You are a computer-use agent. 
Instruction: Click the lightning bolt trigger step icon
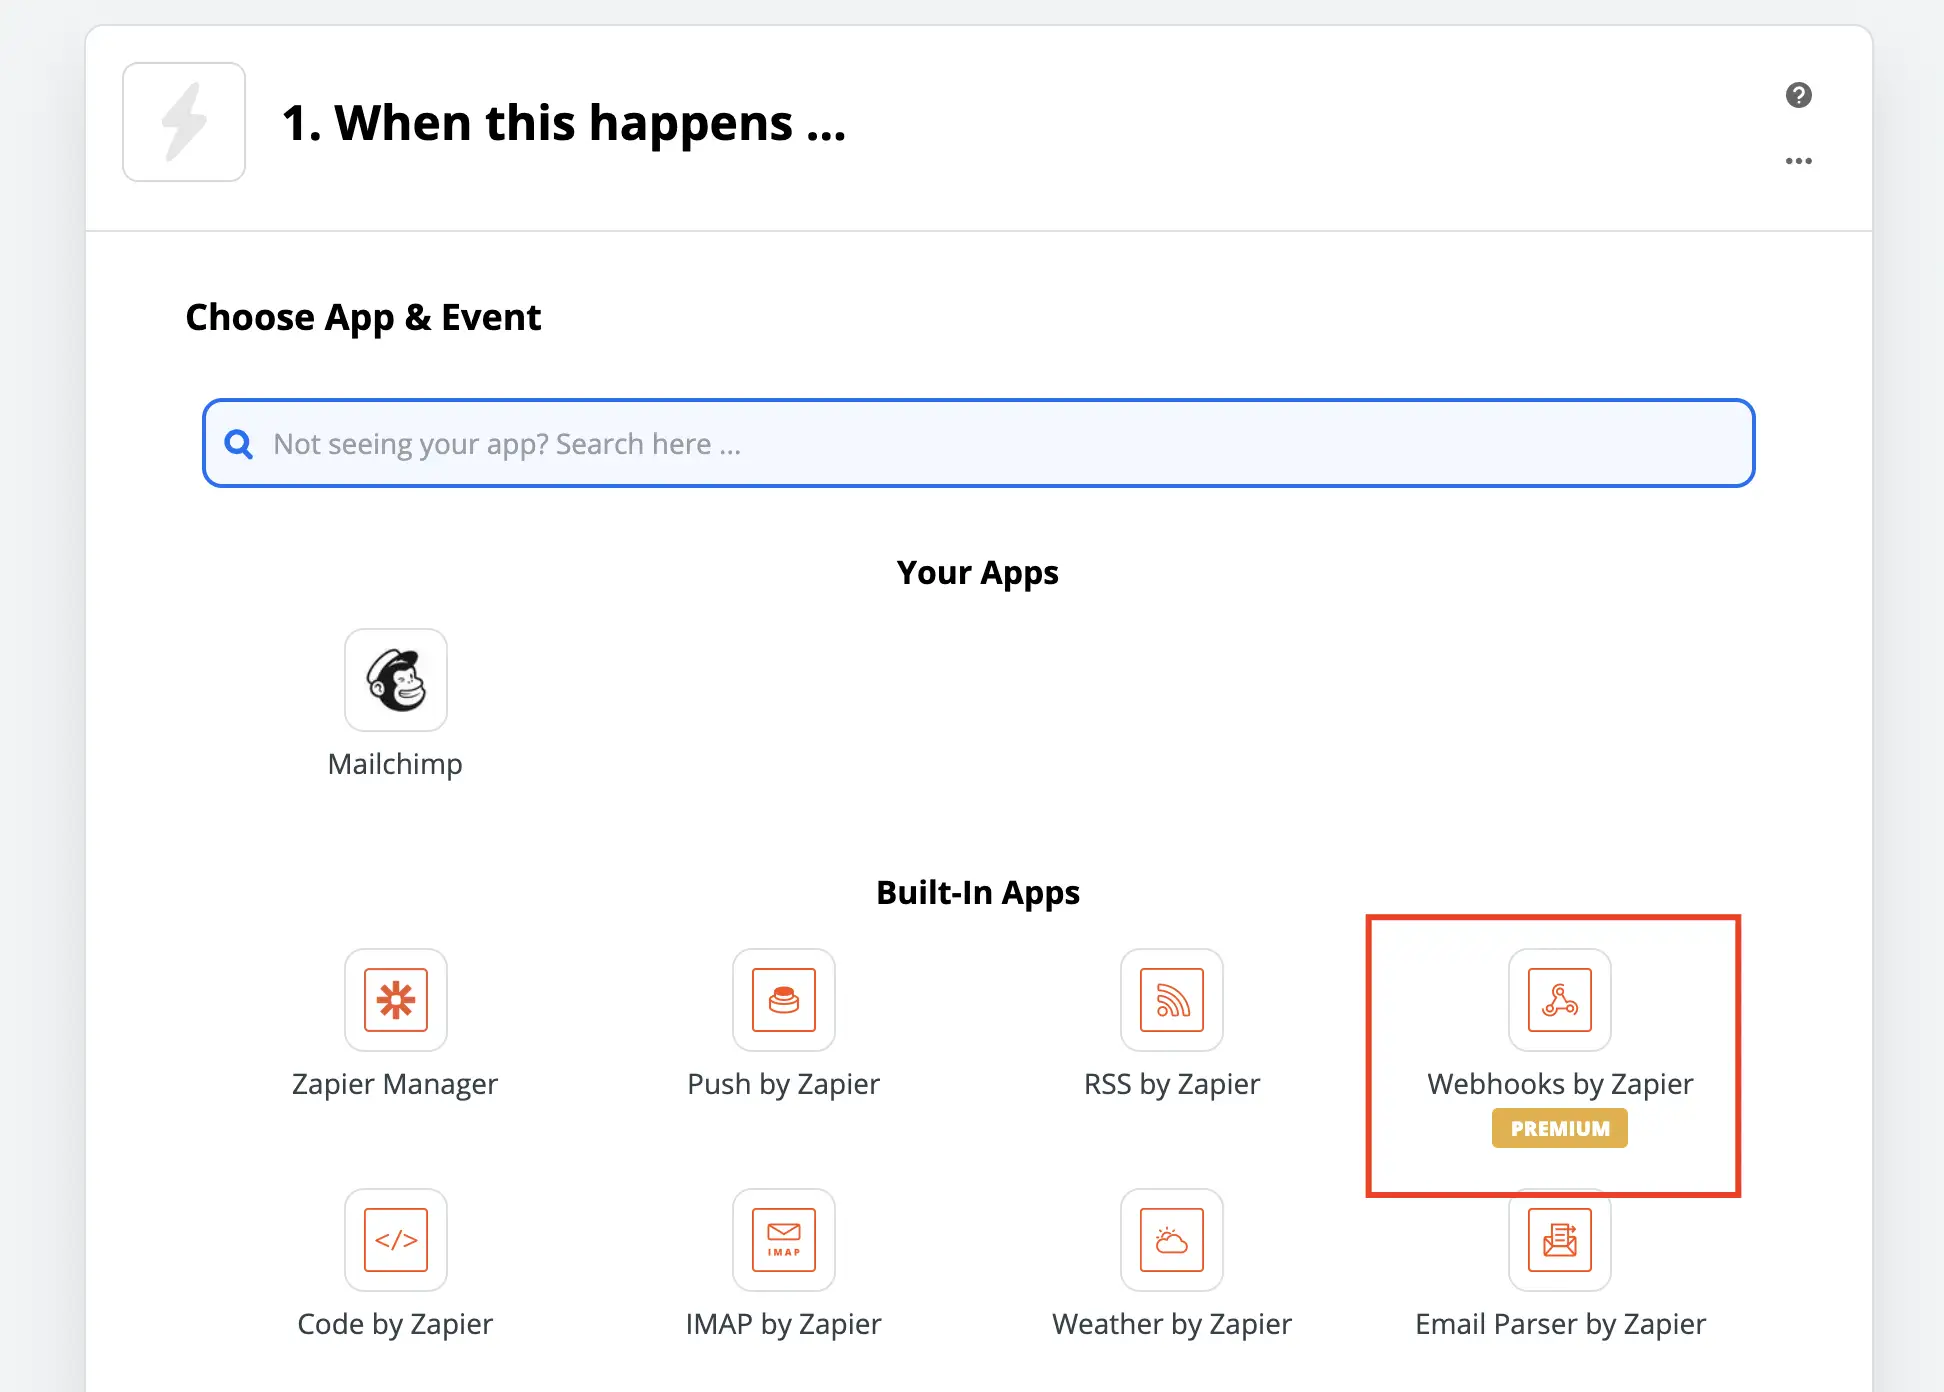[x=184, y=121]
